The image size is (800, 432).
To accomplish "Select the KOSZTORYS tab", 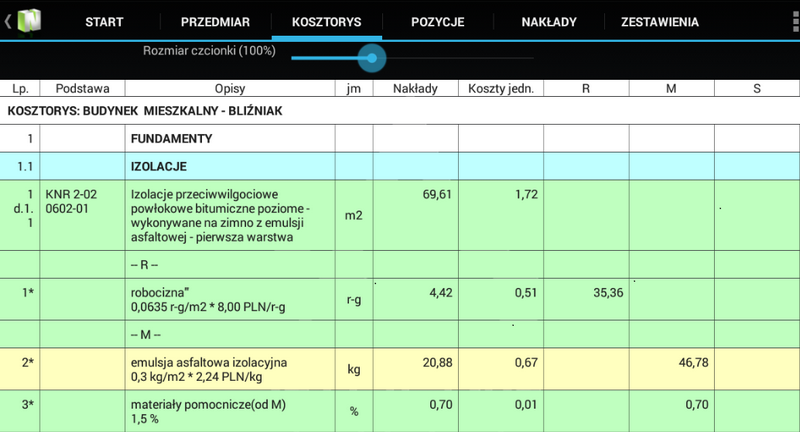I will point(327,22).
